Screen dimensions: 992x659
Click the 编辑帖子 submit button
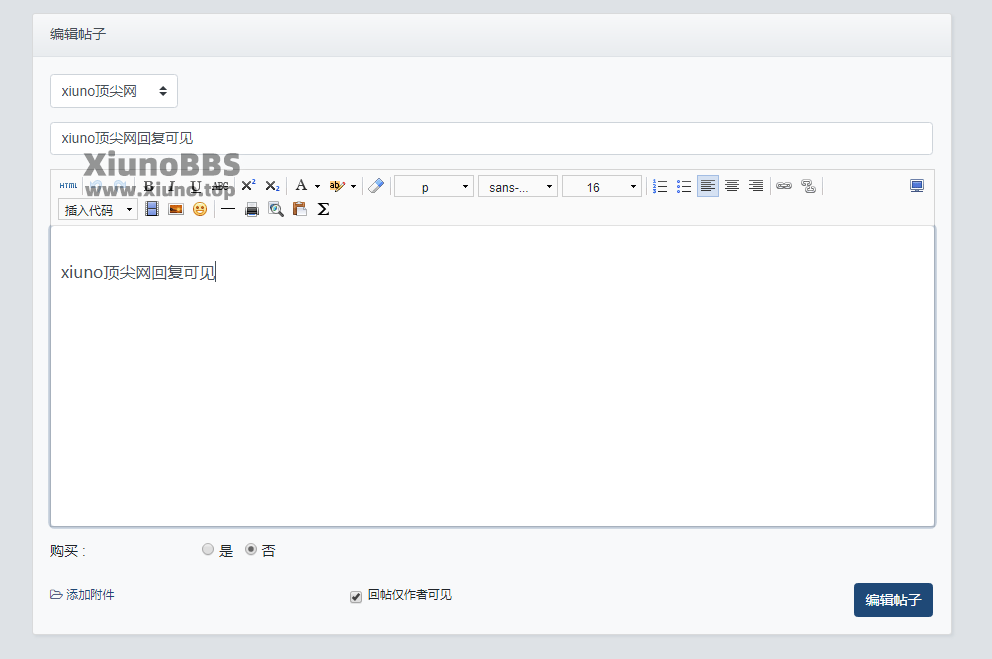893,600
